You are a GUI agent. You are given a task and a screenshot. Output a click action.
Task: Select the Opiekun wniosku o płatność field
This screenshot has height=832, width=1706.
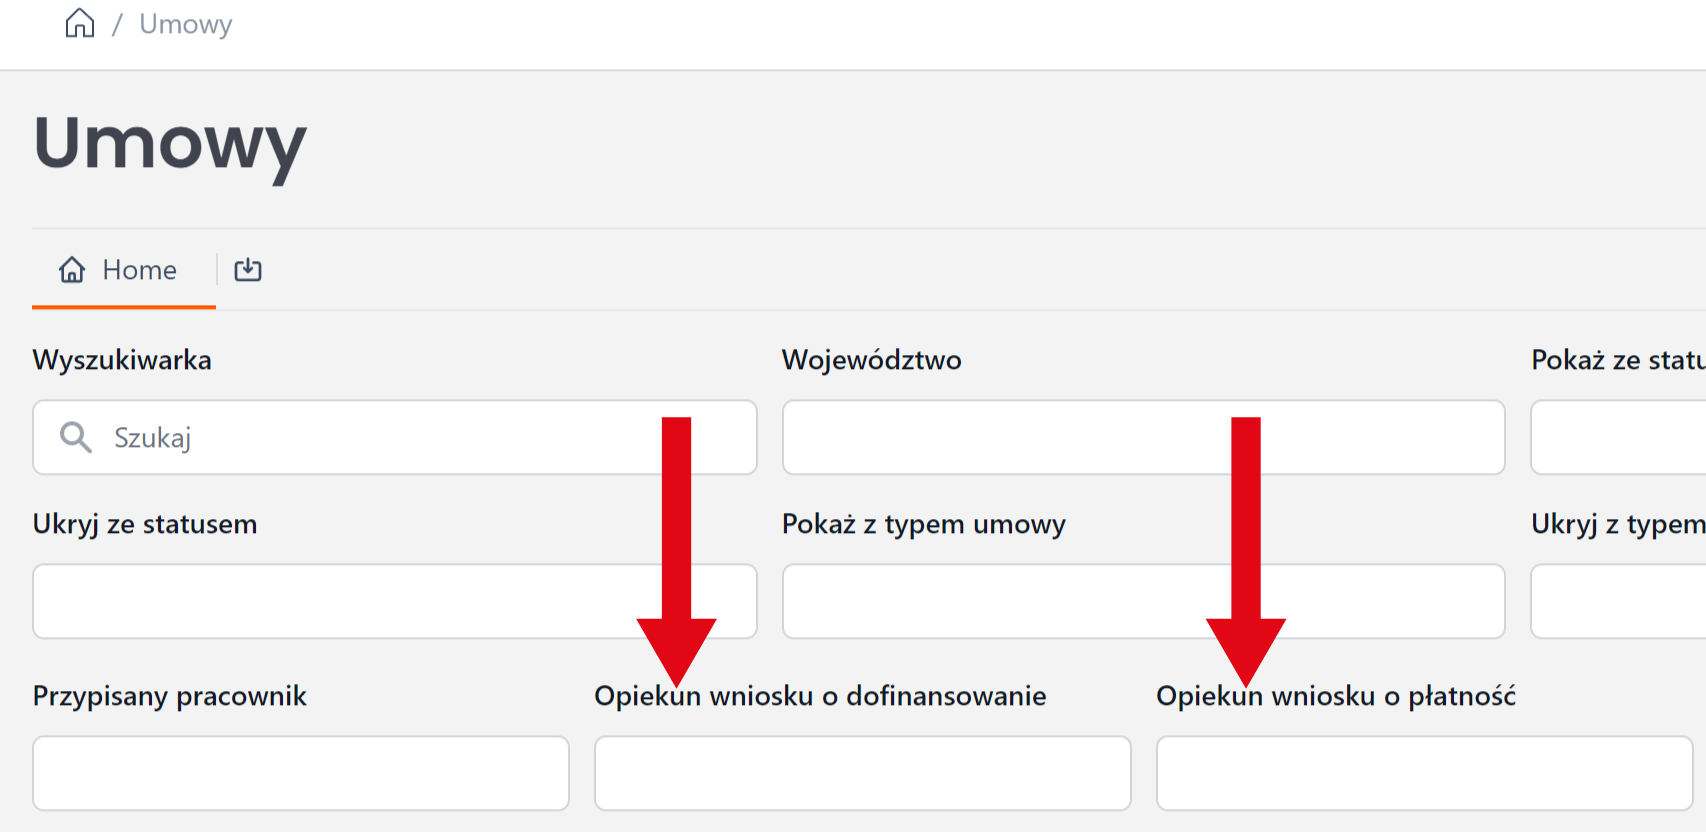coord(1424,773)
